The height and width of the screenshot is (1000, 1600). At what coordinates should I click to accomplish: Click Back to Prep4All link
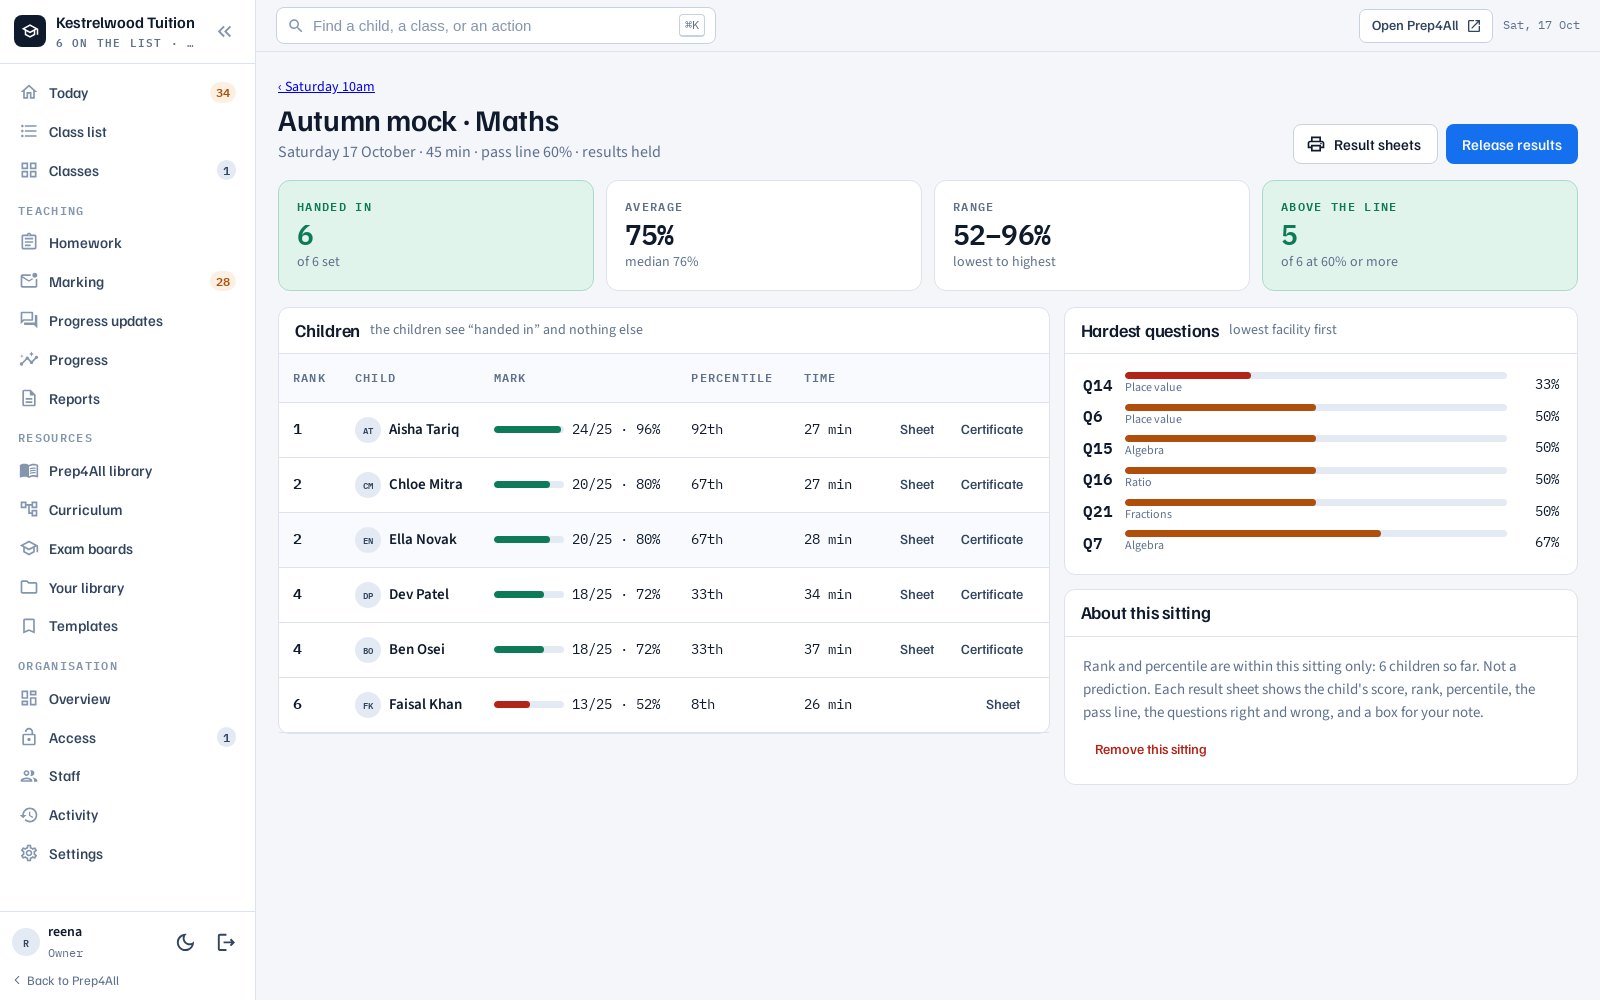[66, 981]
